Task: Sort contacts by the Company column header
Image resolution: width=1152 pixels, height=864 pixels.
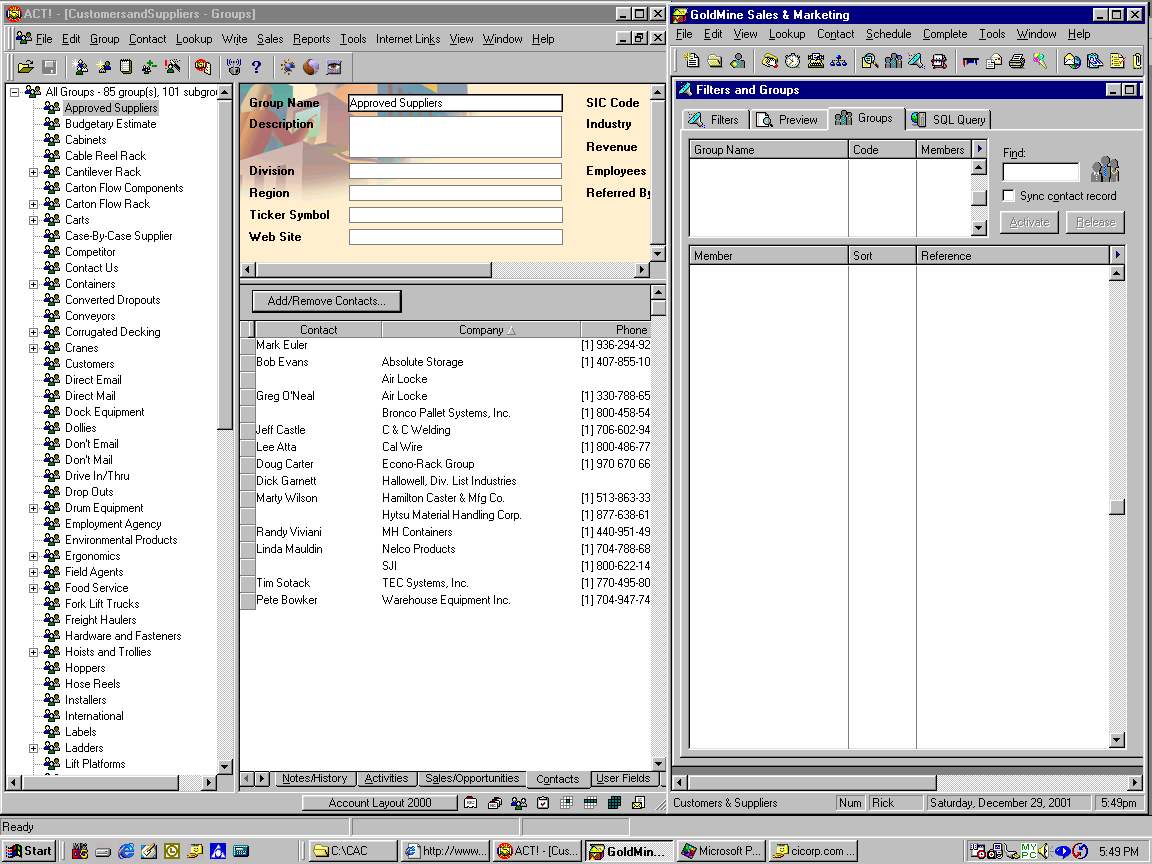Action: (481, 330)
